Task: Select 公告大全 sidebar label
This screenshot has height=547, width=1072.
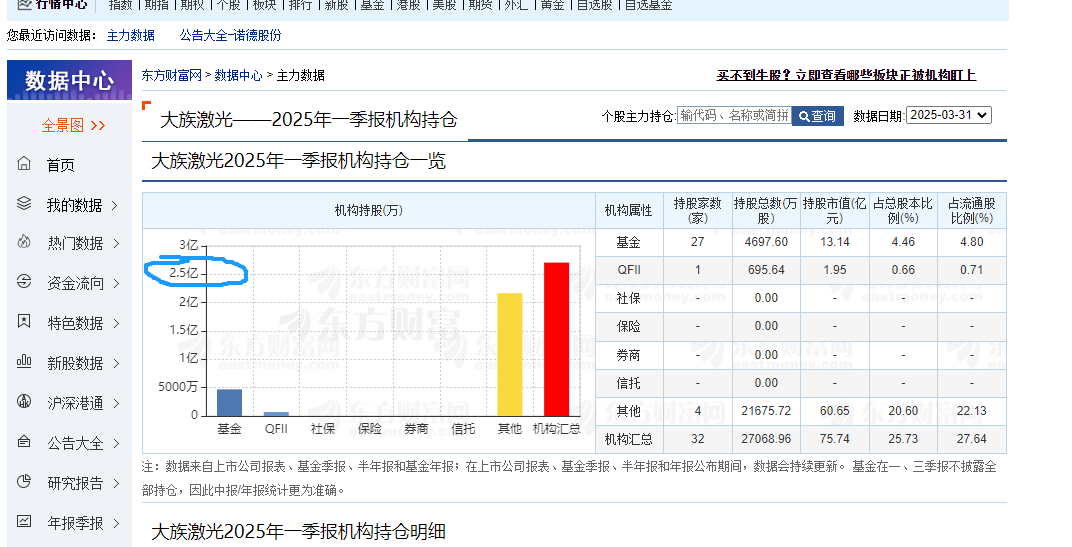Action: point(75,444)
